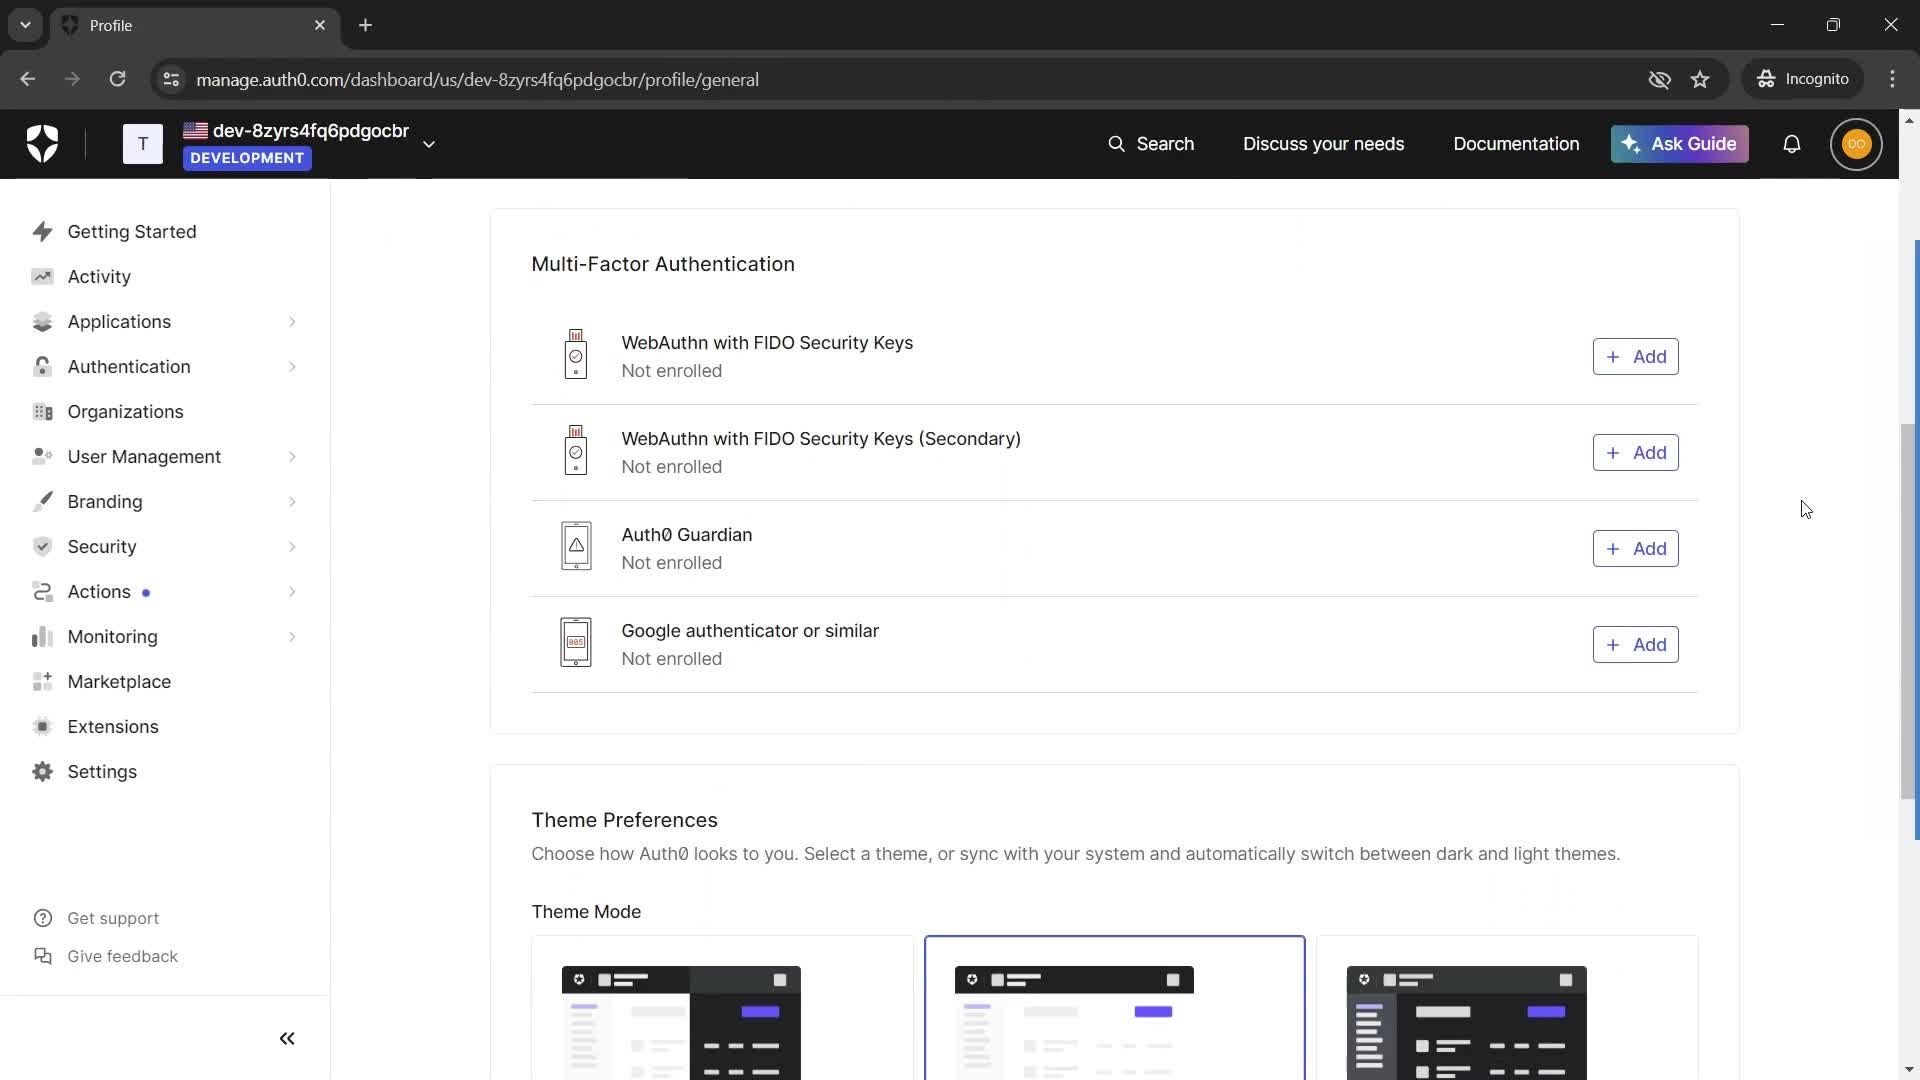Click the page vertical scrollbar thumb
This screenshot has height=1080, width=1920.
(x=1907, y=611)
